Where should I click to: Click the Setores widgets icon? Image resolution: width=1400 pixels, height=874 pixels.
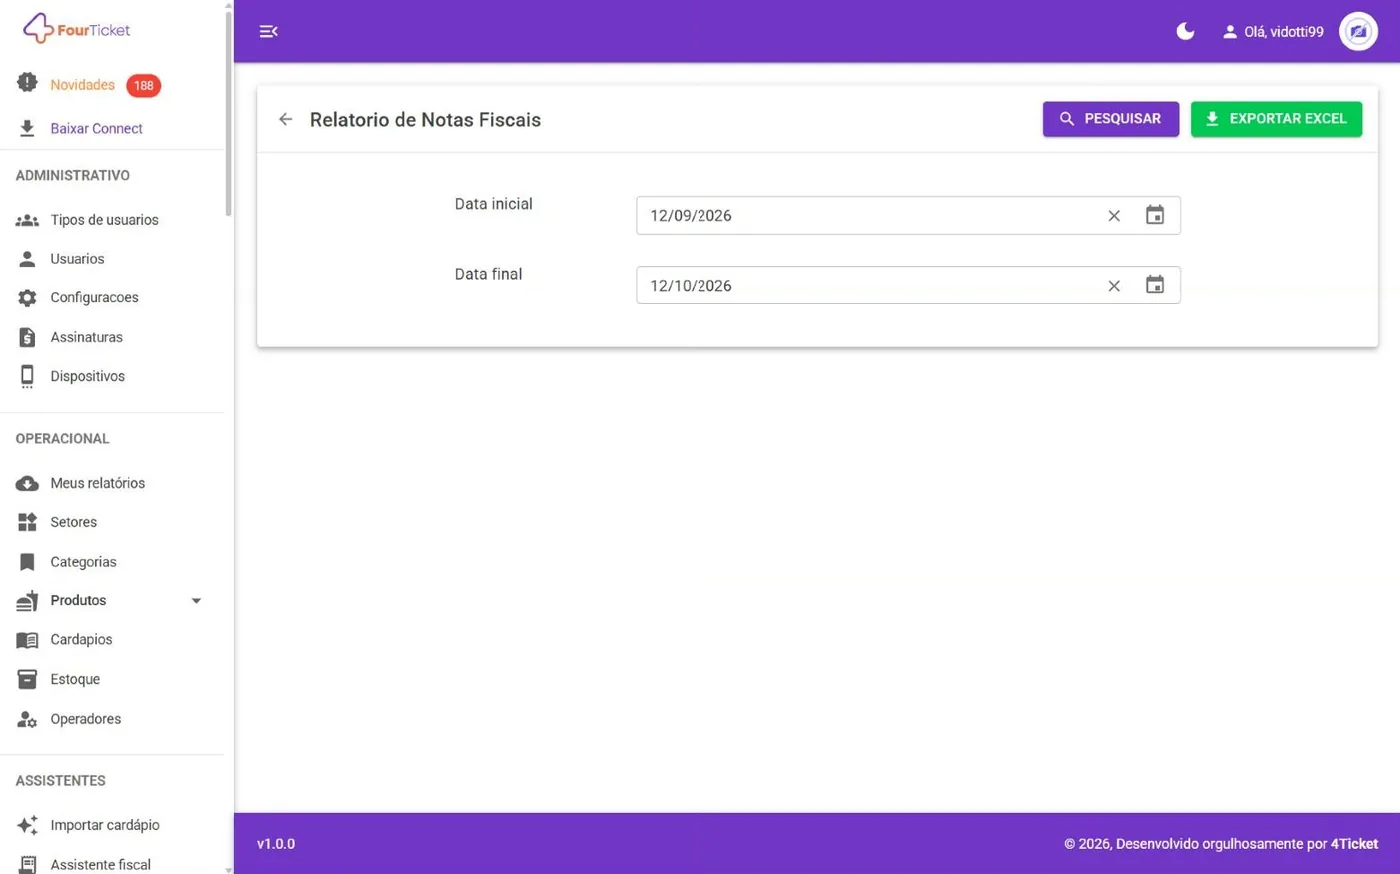coord(27,522)
